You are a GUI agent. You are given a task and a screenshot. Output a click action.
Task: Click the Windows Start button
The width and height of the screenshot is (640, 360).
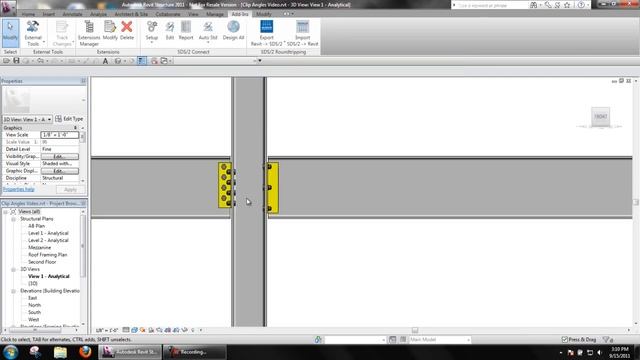coord(11,352)
